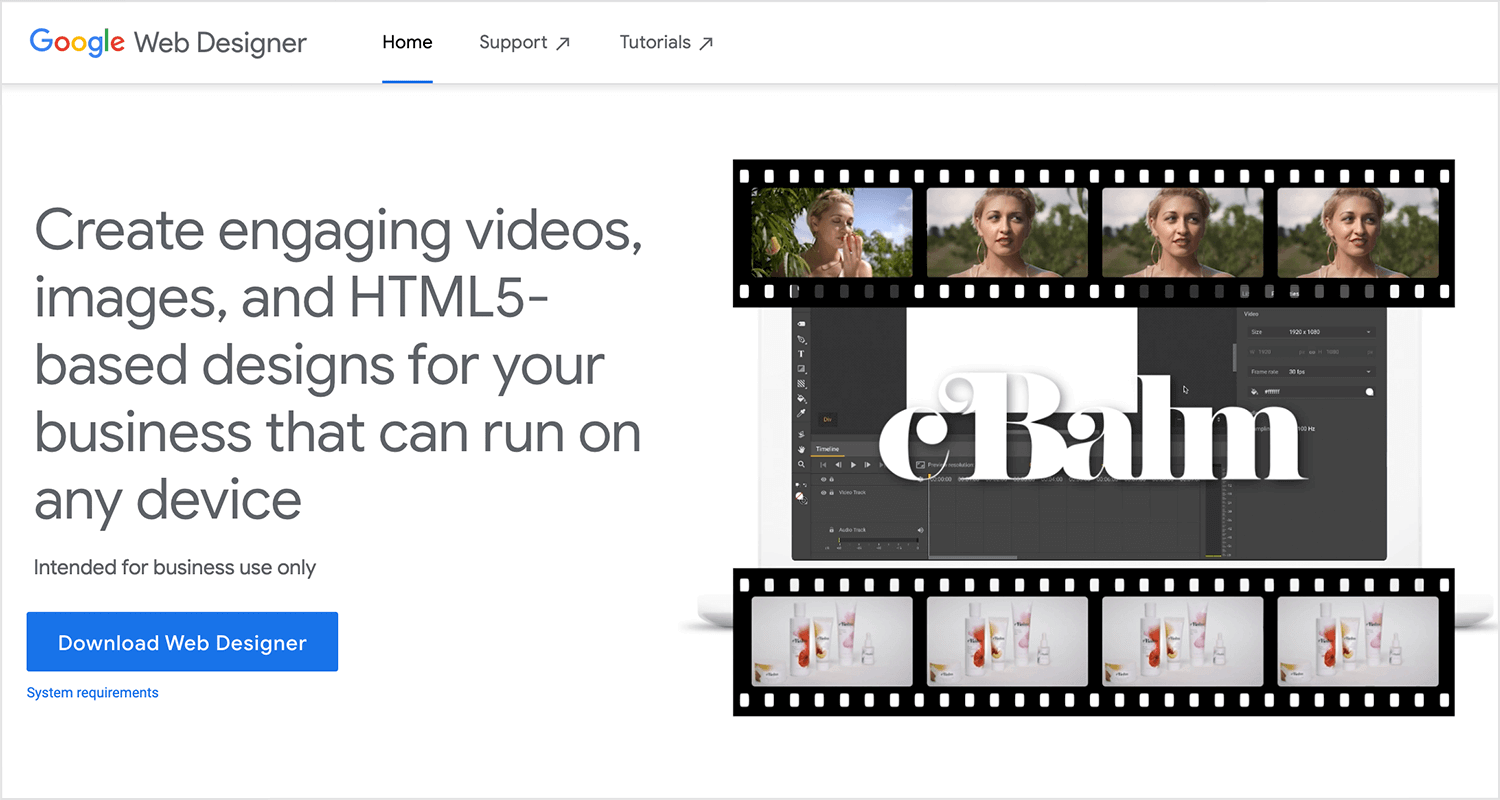Click the swap colors icon in toolbar
The width and height of the screenshot is (1500, 800).
[805, 484]
